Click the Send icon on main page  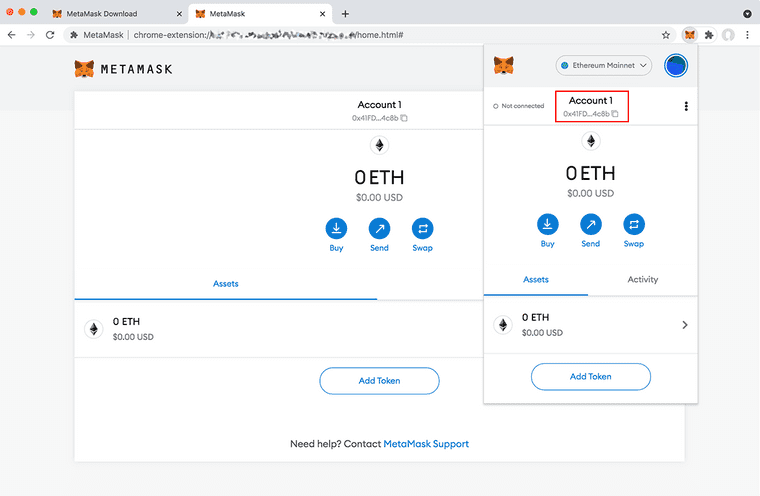pyautogui.click(x=380, y=228)
